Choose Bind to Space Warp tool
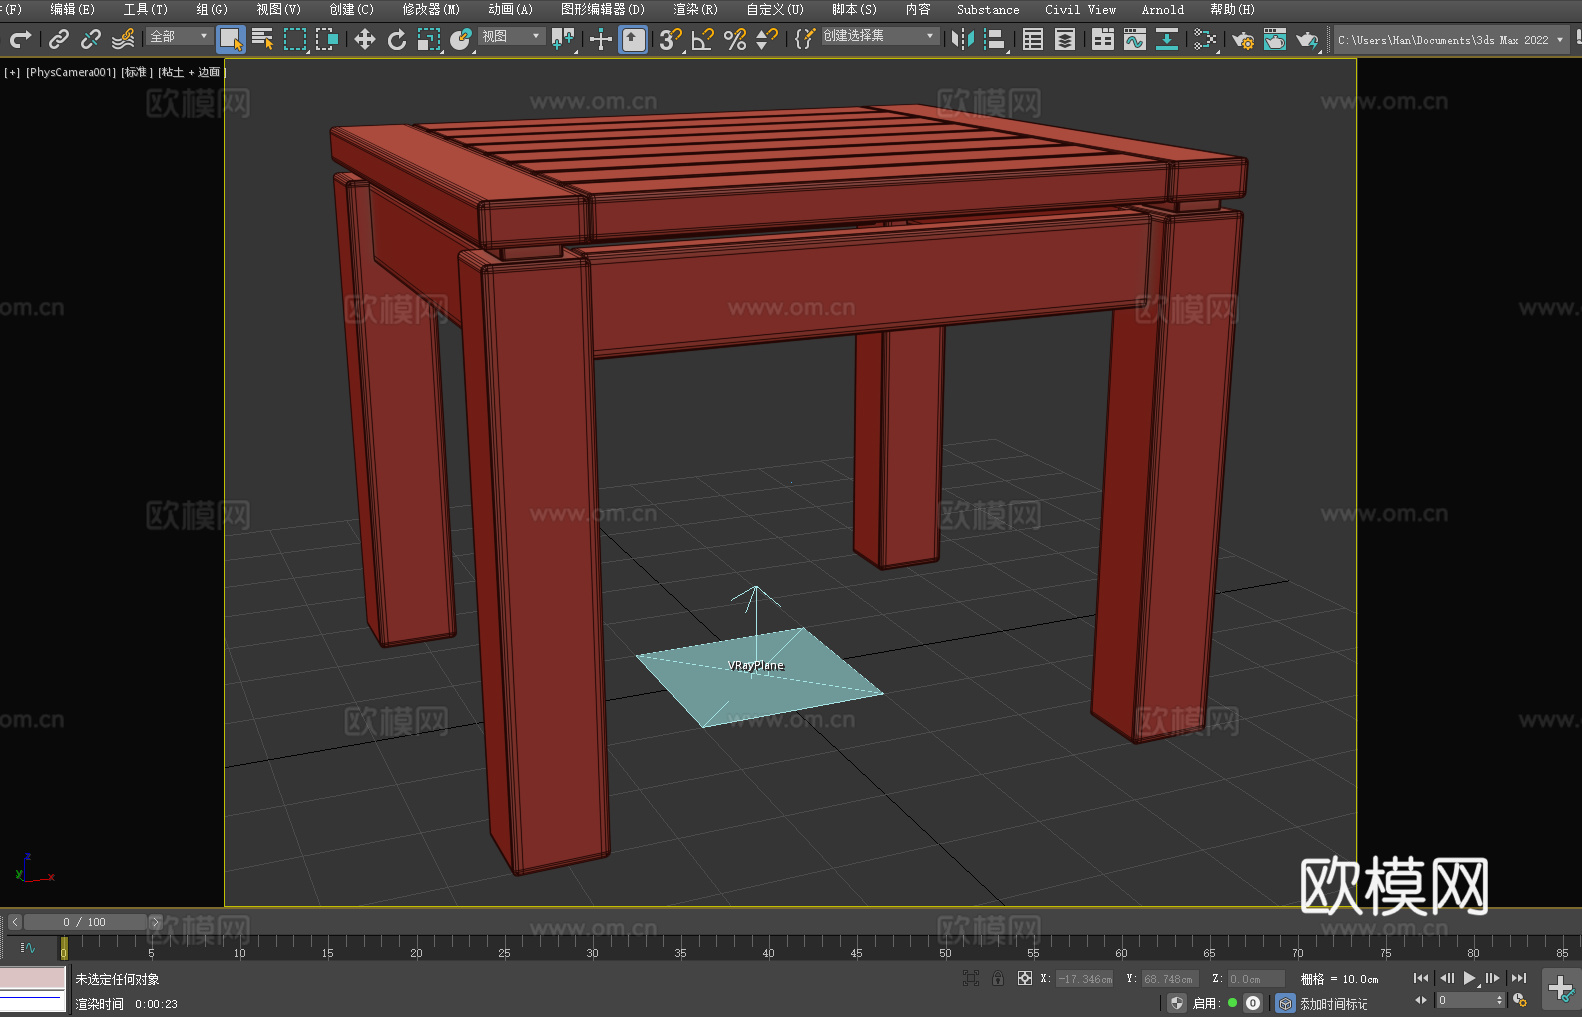This screenshot has width=1582, height=1017. tap(123, 39)
